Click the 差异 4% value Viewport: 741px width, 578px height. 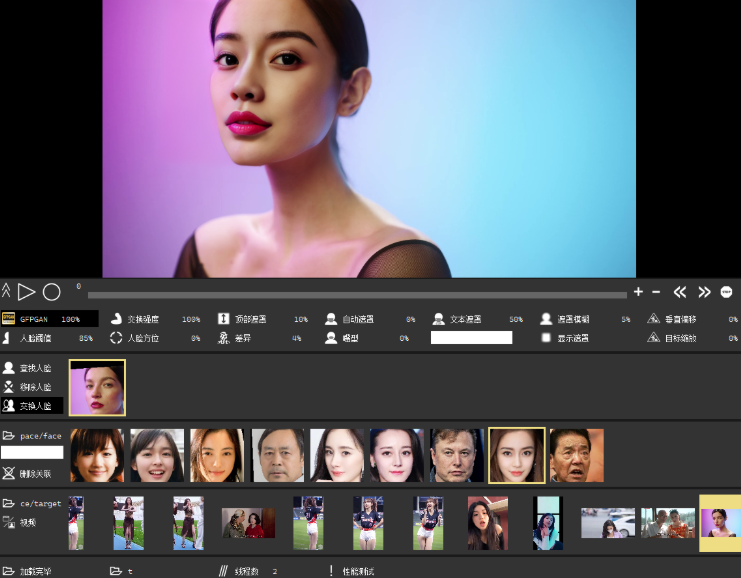click(x=296, y=338)
